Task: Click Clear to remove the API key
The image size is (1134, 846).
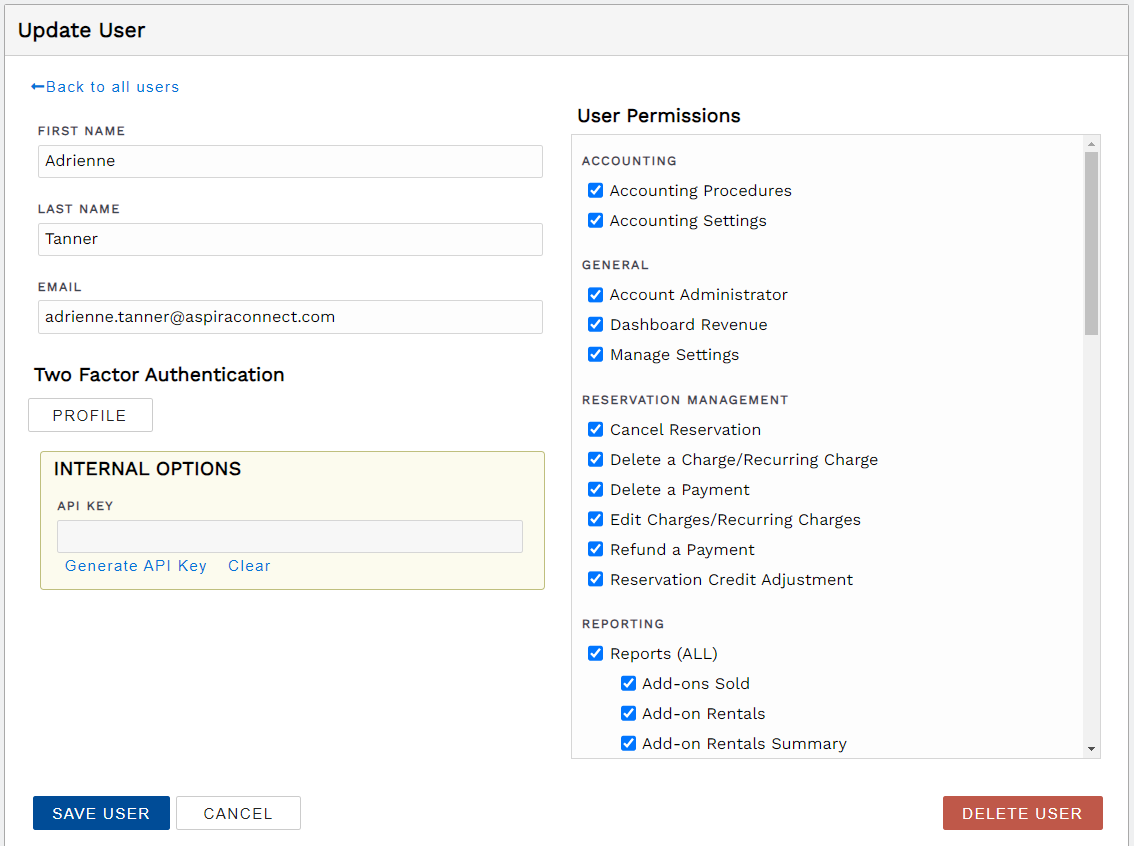Action: coord(249,566)
